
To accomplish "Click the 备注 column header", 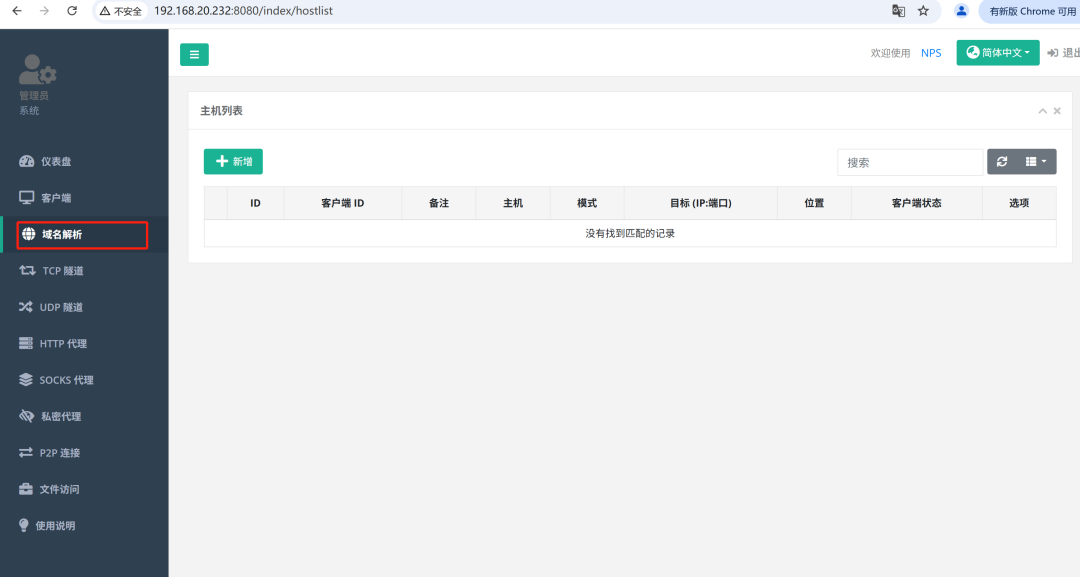I will 439,203.
